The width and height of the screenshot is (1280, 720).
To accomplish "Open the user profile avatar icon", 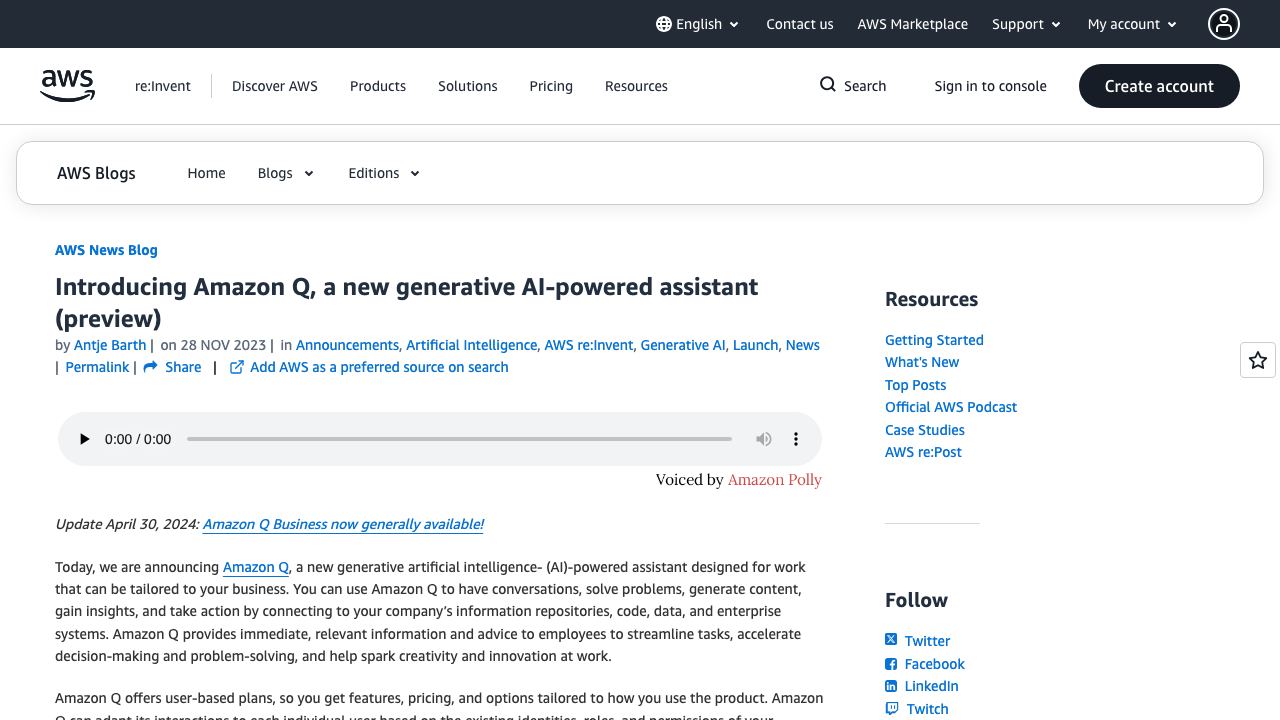I will pyautogui.click(x=1224, y=24).
